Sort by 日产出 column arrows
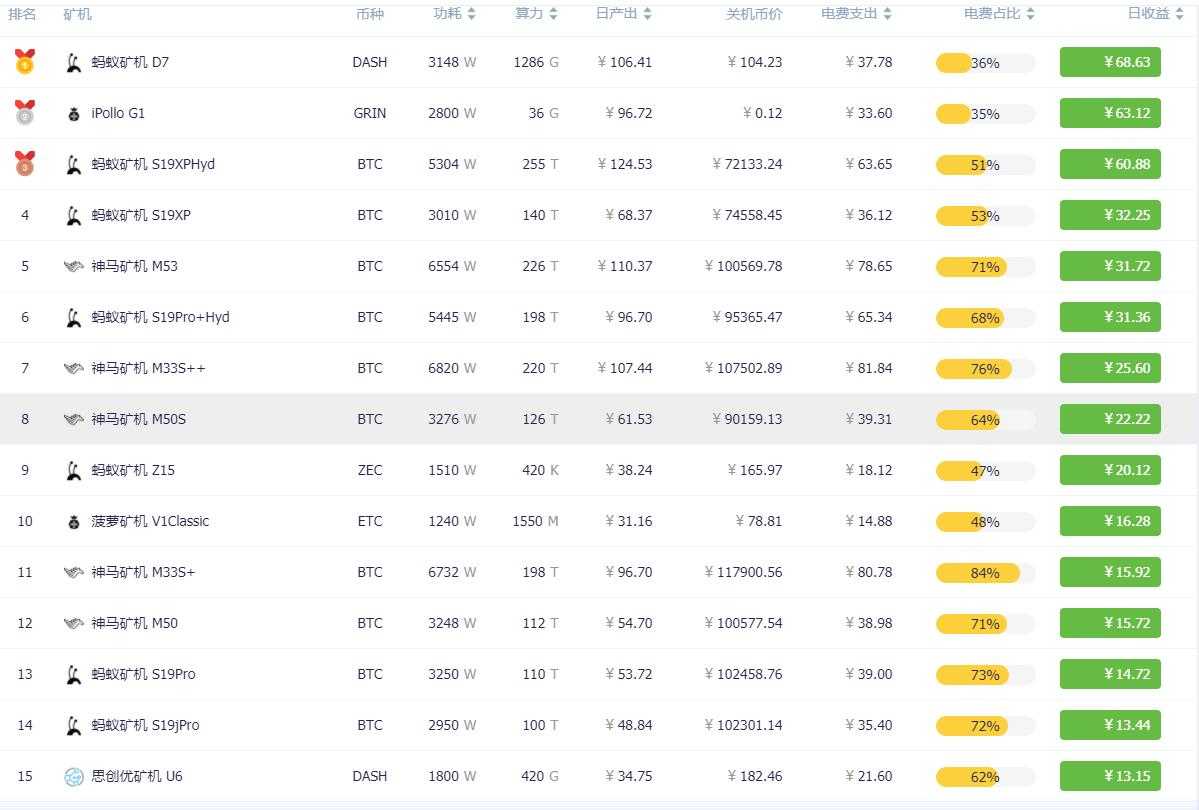Screen dimensions: 1199x810 647,14
